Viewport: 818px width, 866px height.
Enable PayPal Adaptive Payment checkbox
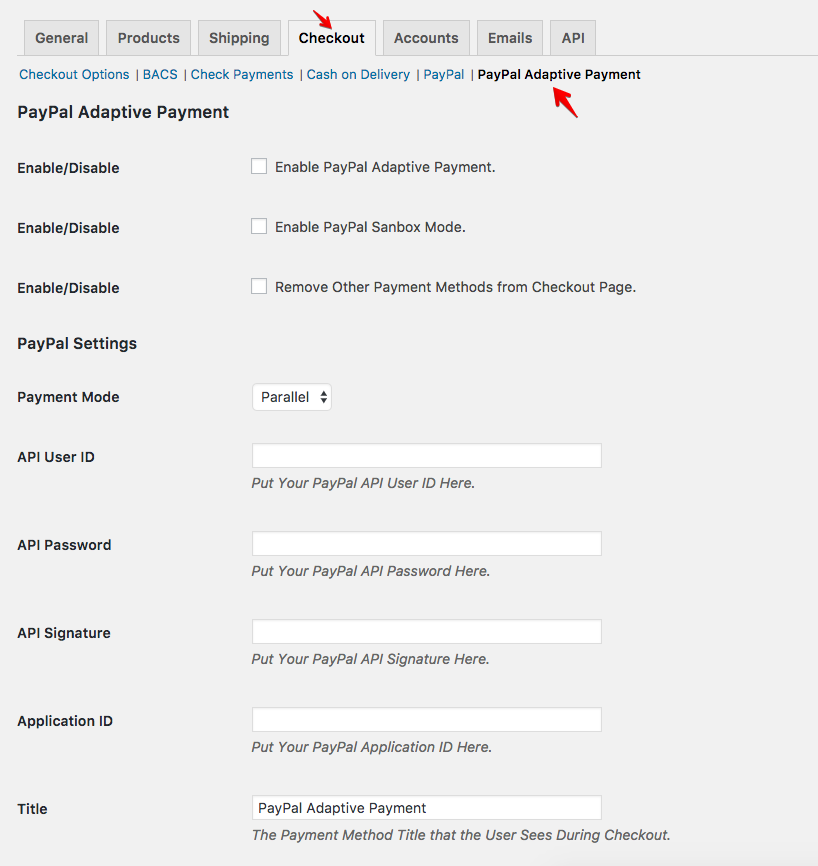click(x=259, y=166)
